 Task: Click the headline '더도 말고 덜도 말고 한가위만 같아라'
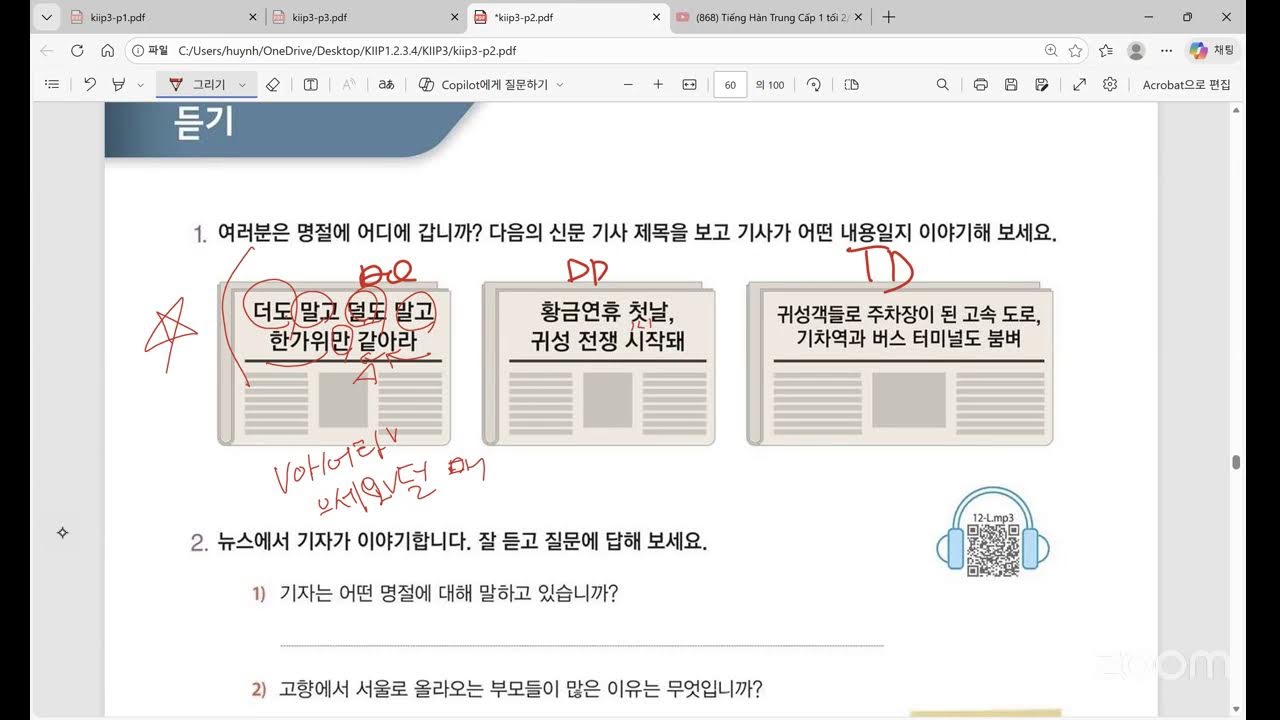coord(343,327)
